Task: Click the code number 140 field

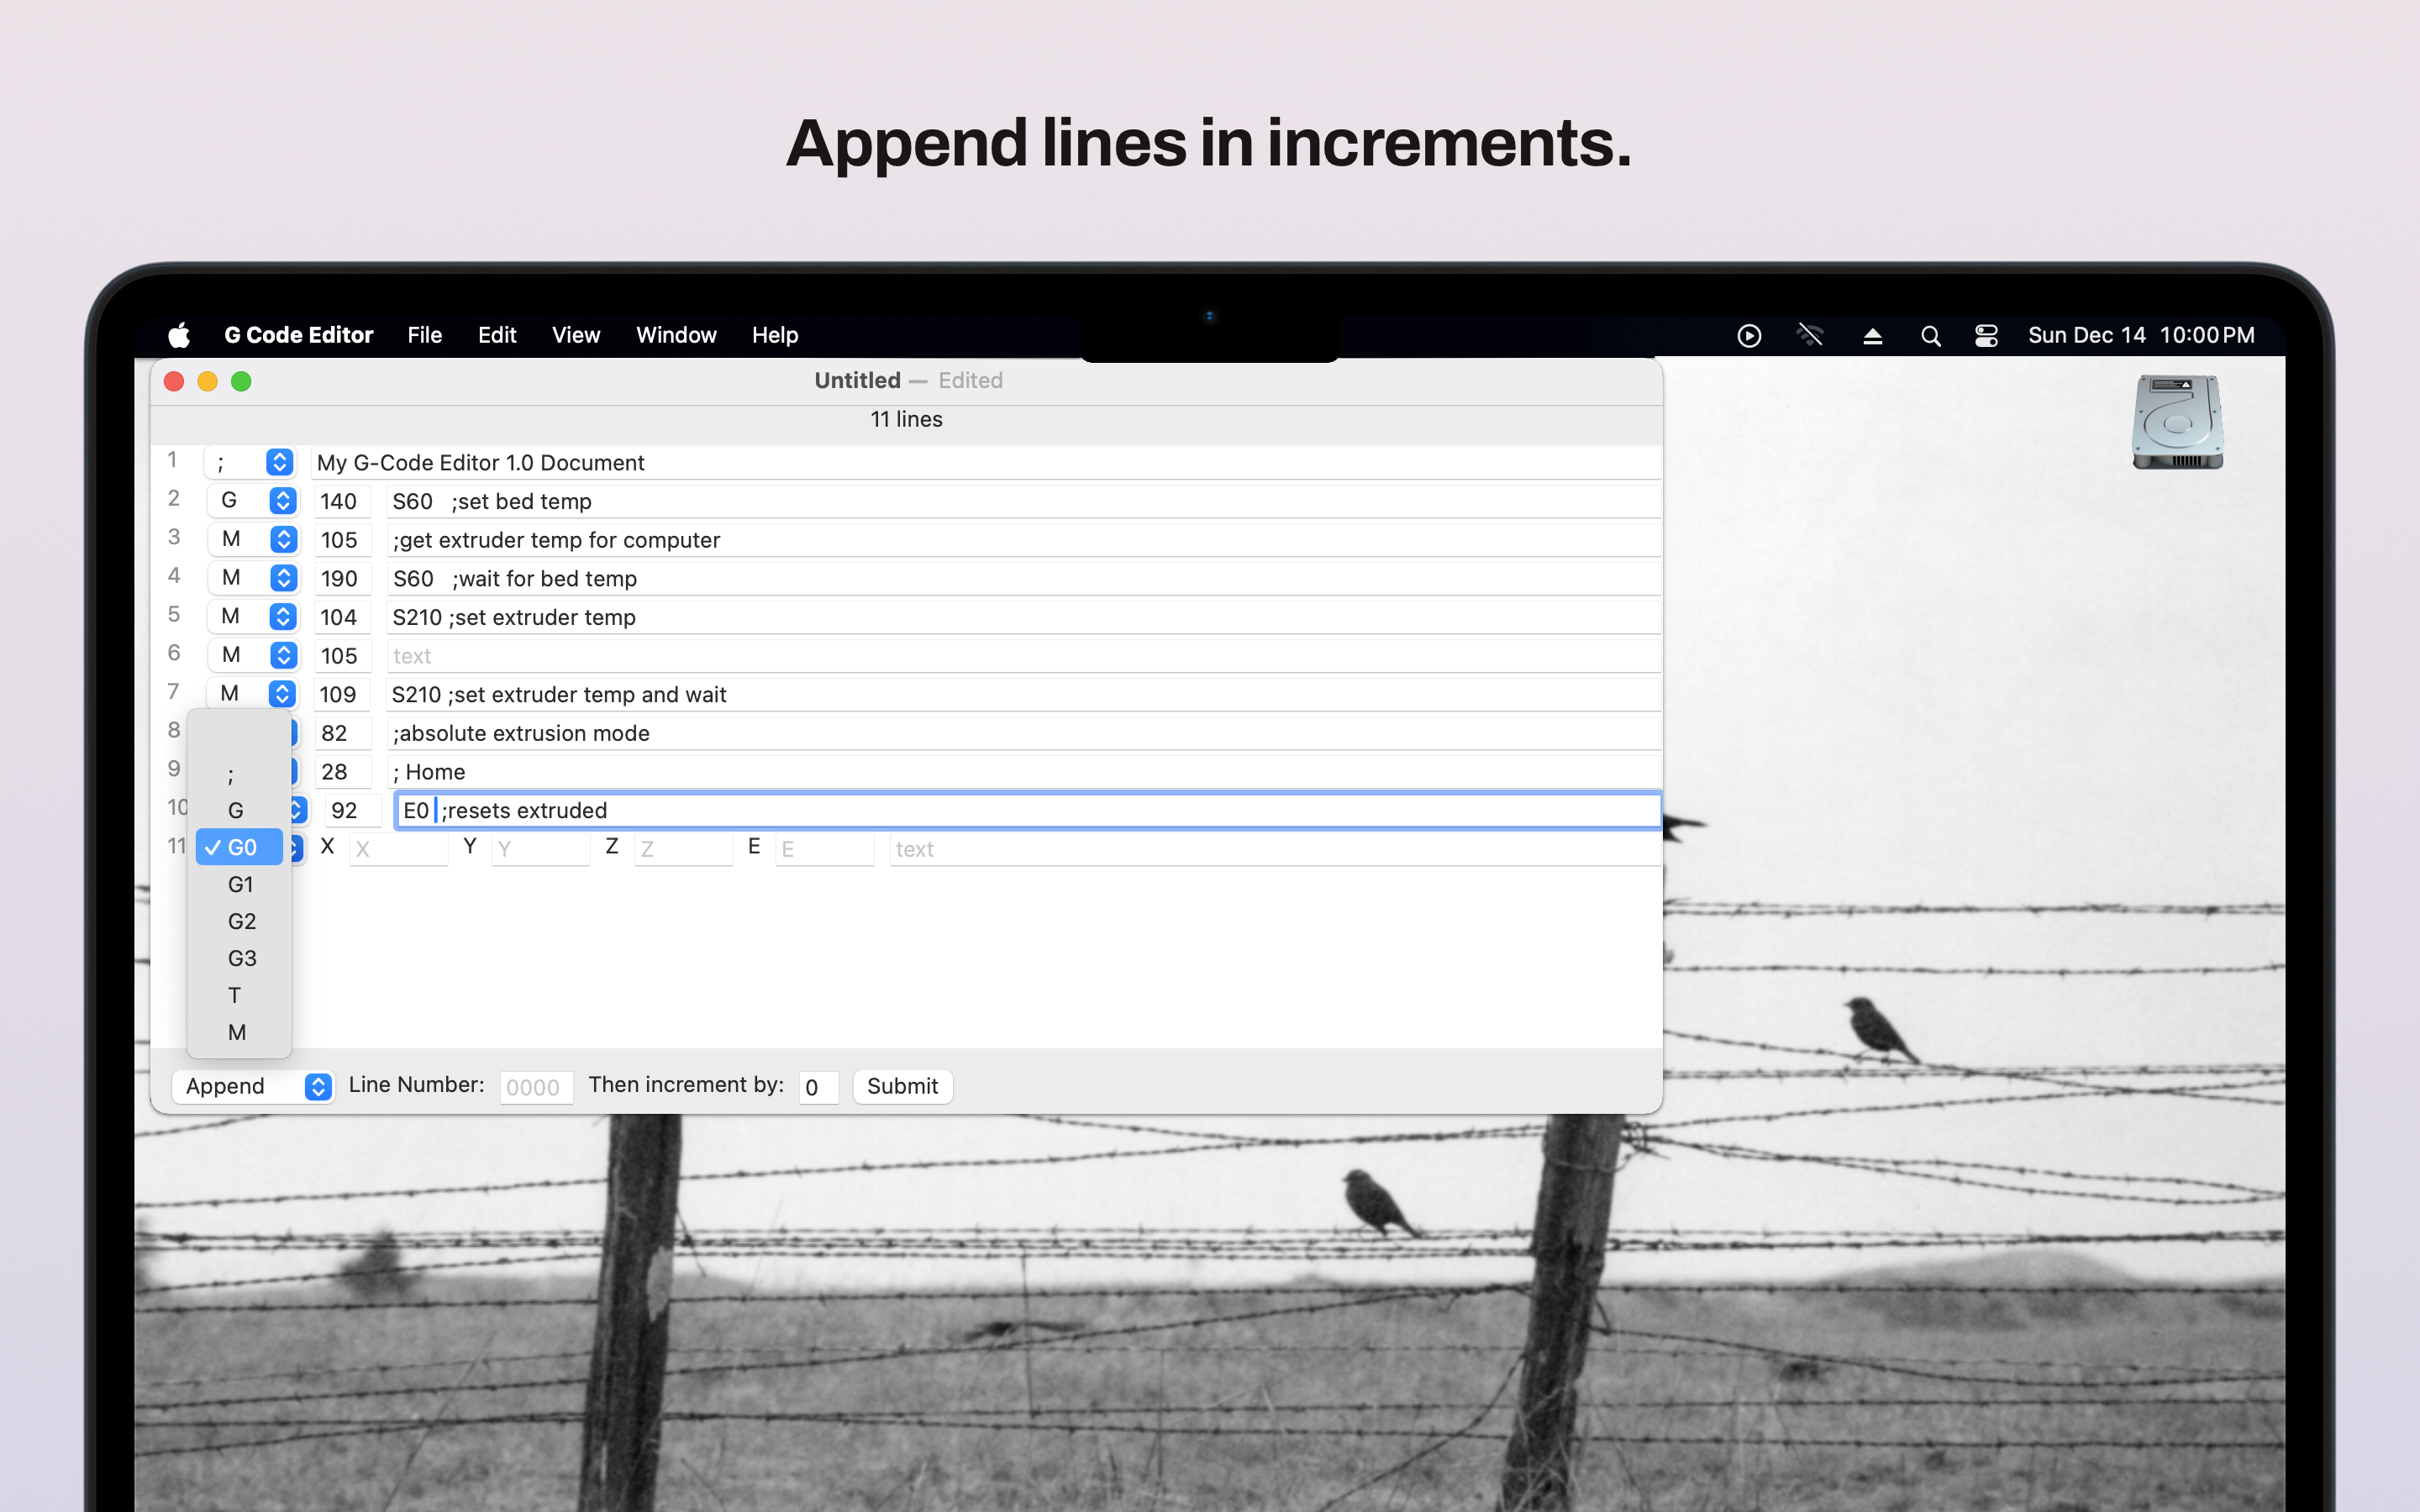Action: tap(343, 501)
